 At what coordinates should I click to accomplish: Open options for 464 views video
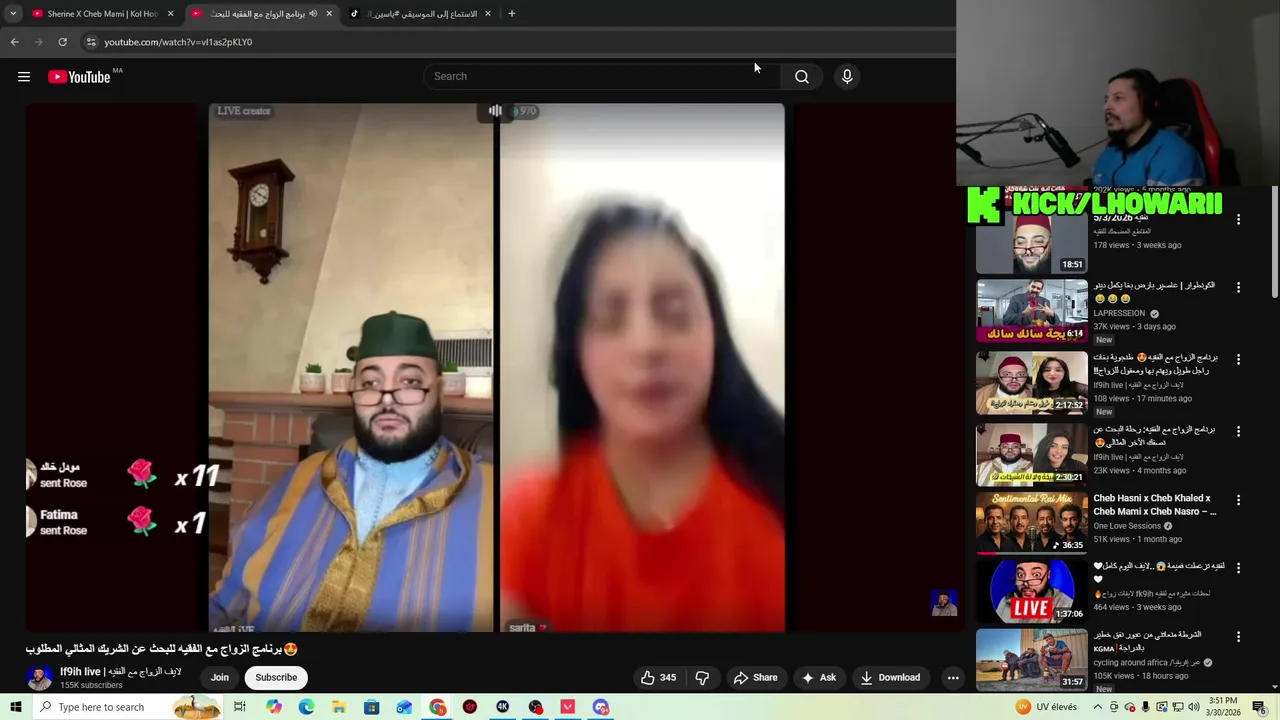[x=1238, y=567]
